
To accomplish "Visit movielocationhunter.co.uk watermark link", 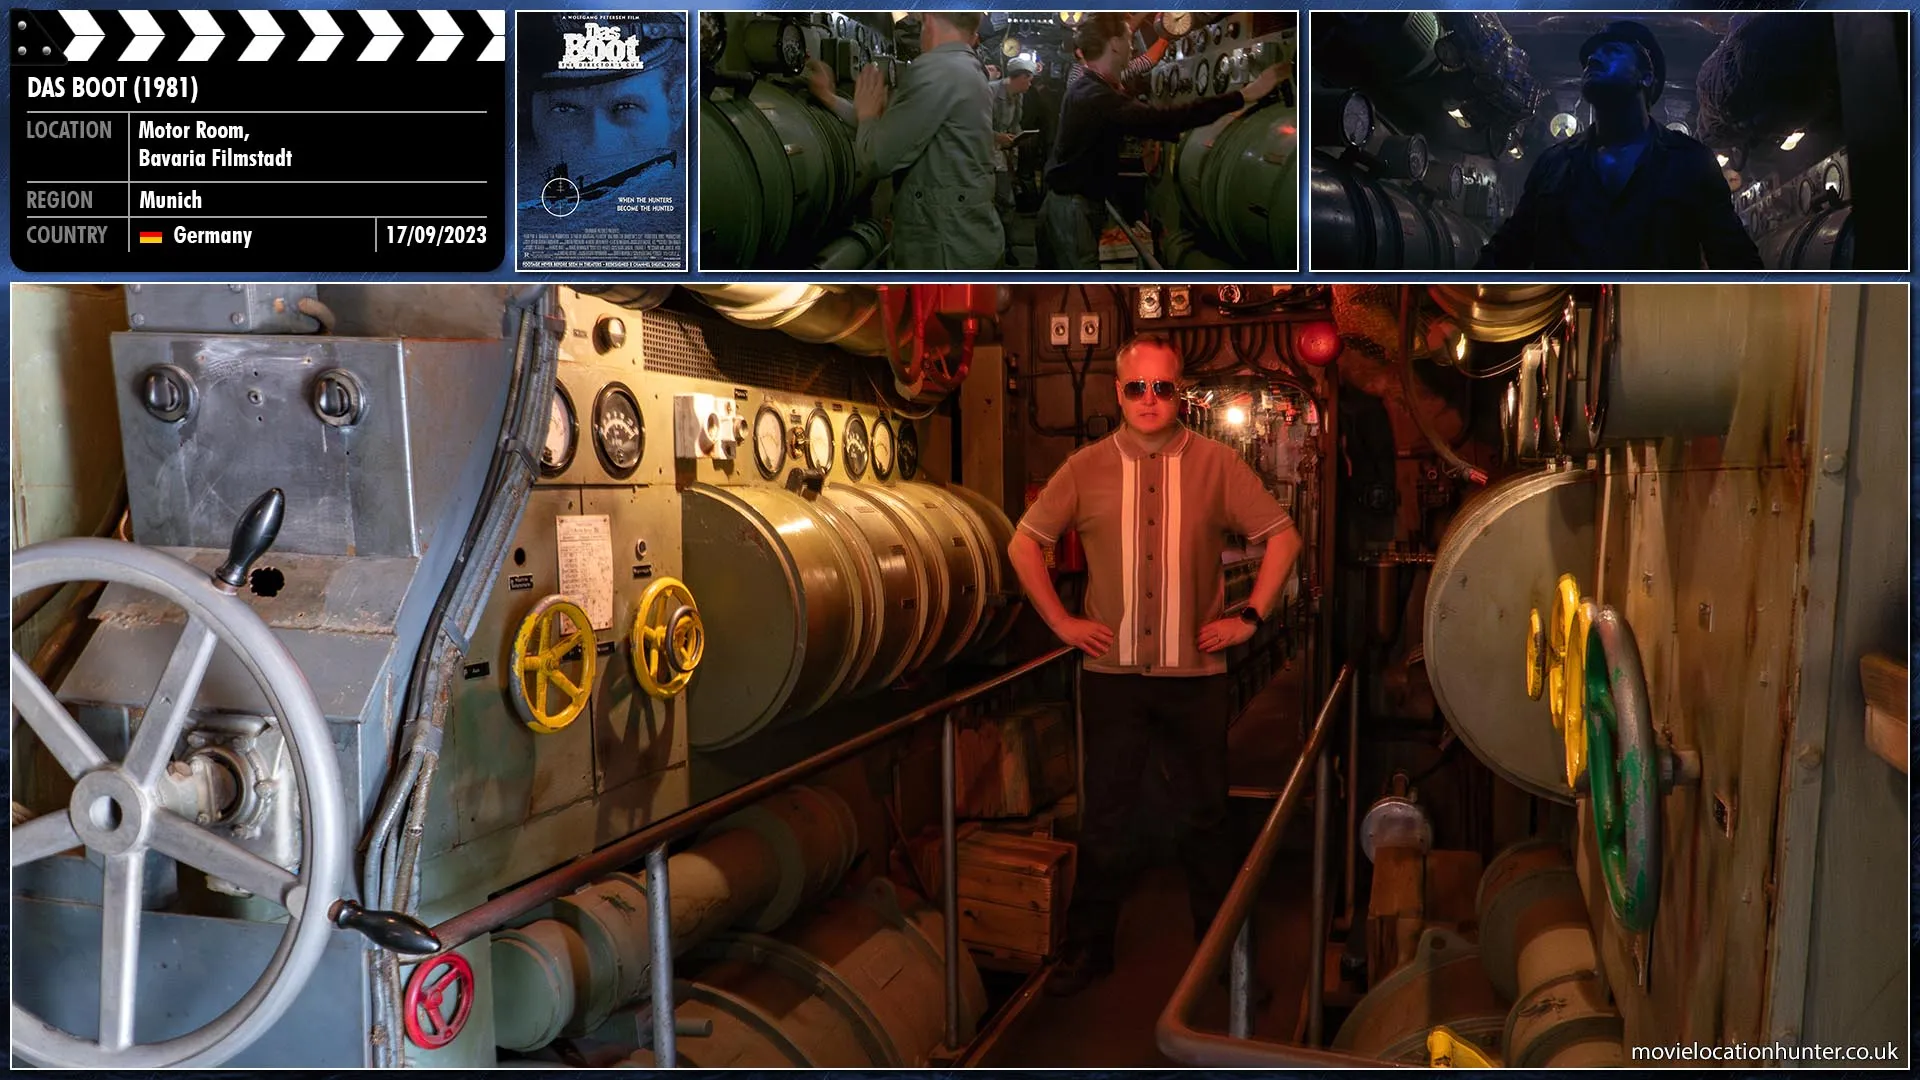I will (1764, 1051).
